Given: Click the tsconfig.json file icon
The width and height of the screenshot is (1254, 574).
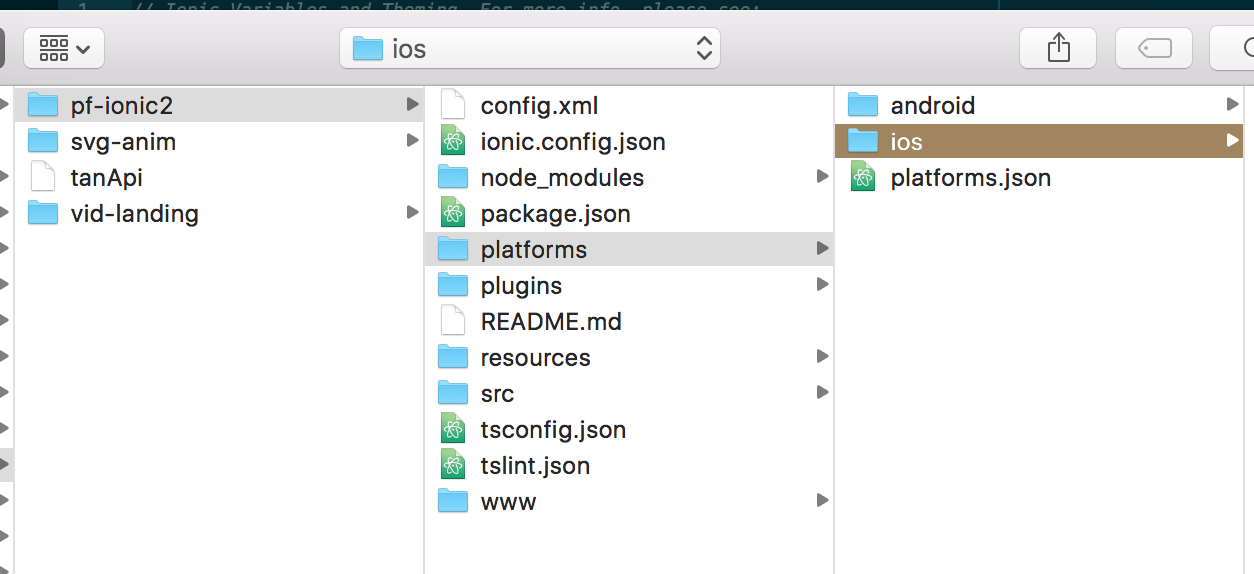Looking at the screenshot, I should click(453, 430).
